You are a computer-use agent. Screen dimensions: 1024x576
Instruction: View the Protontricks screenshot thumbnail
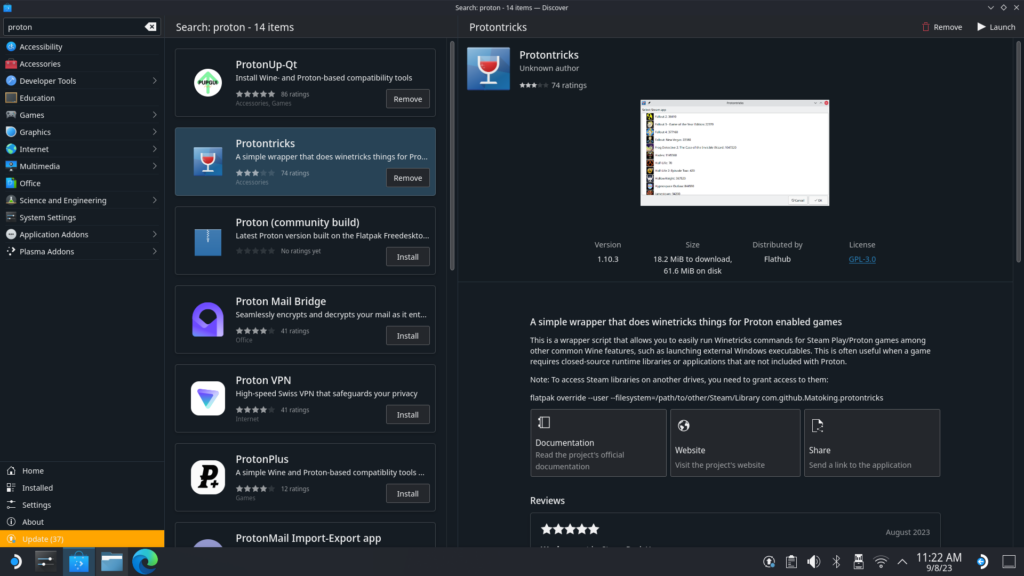[735, 153]
